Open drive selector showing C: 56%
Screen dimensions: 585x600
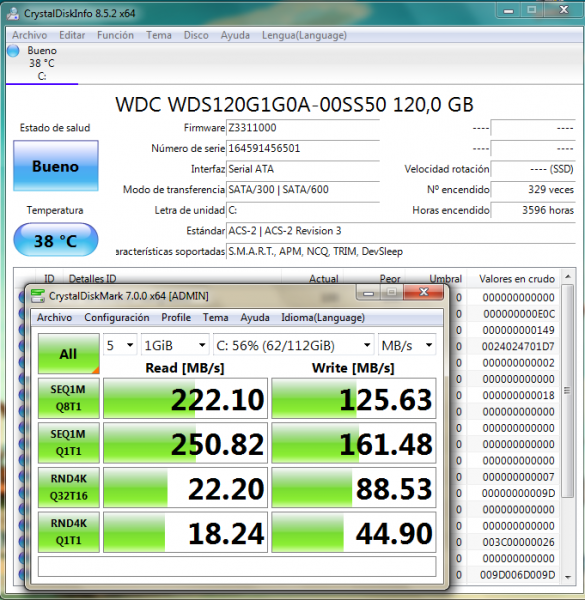pos(293,345)
